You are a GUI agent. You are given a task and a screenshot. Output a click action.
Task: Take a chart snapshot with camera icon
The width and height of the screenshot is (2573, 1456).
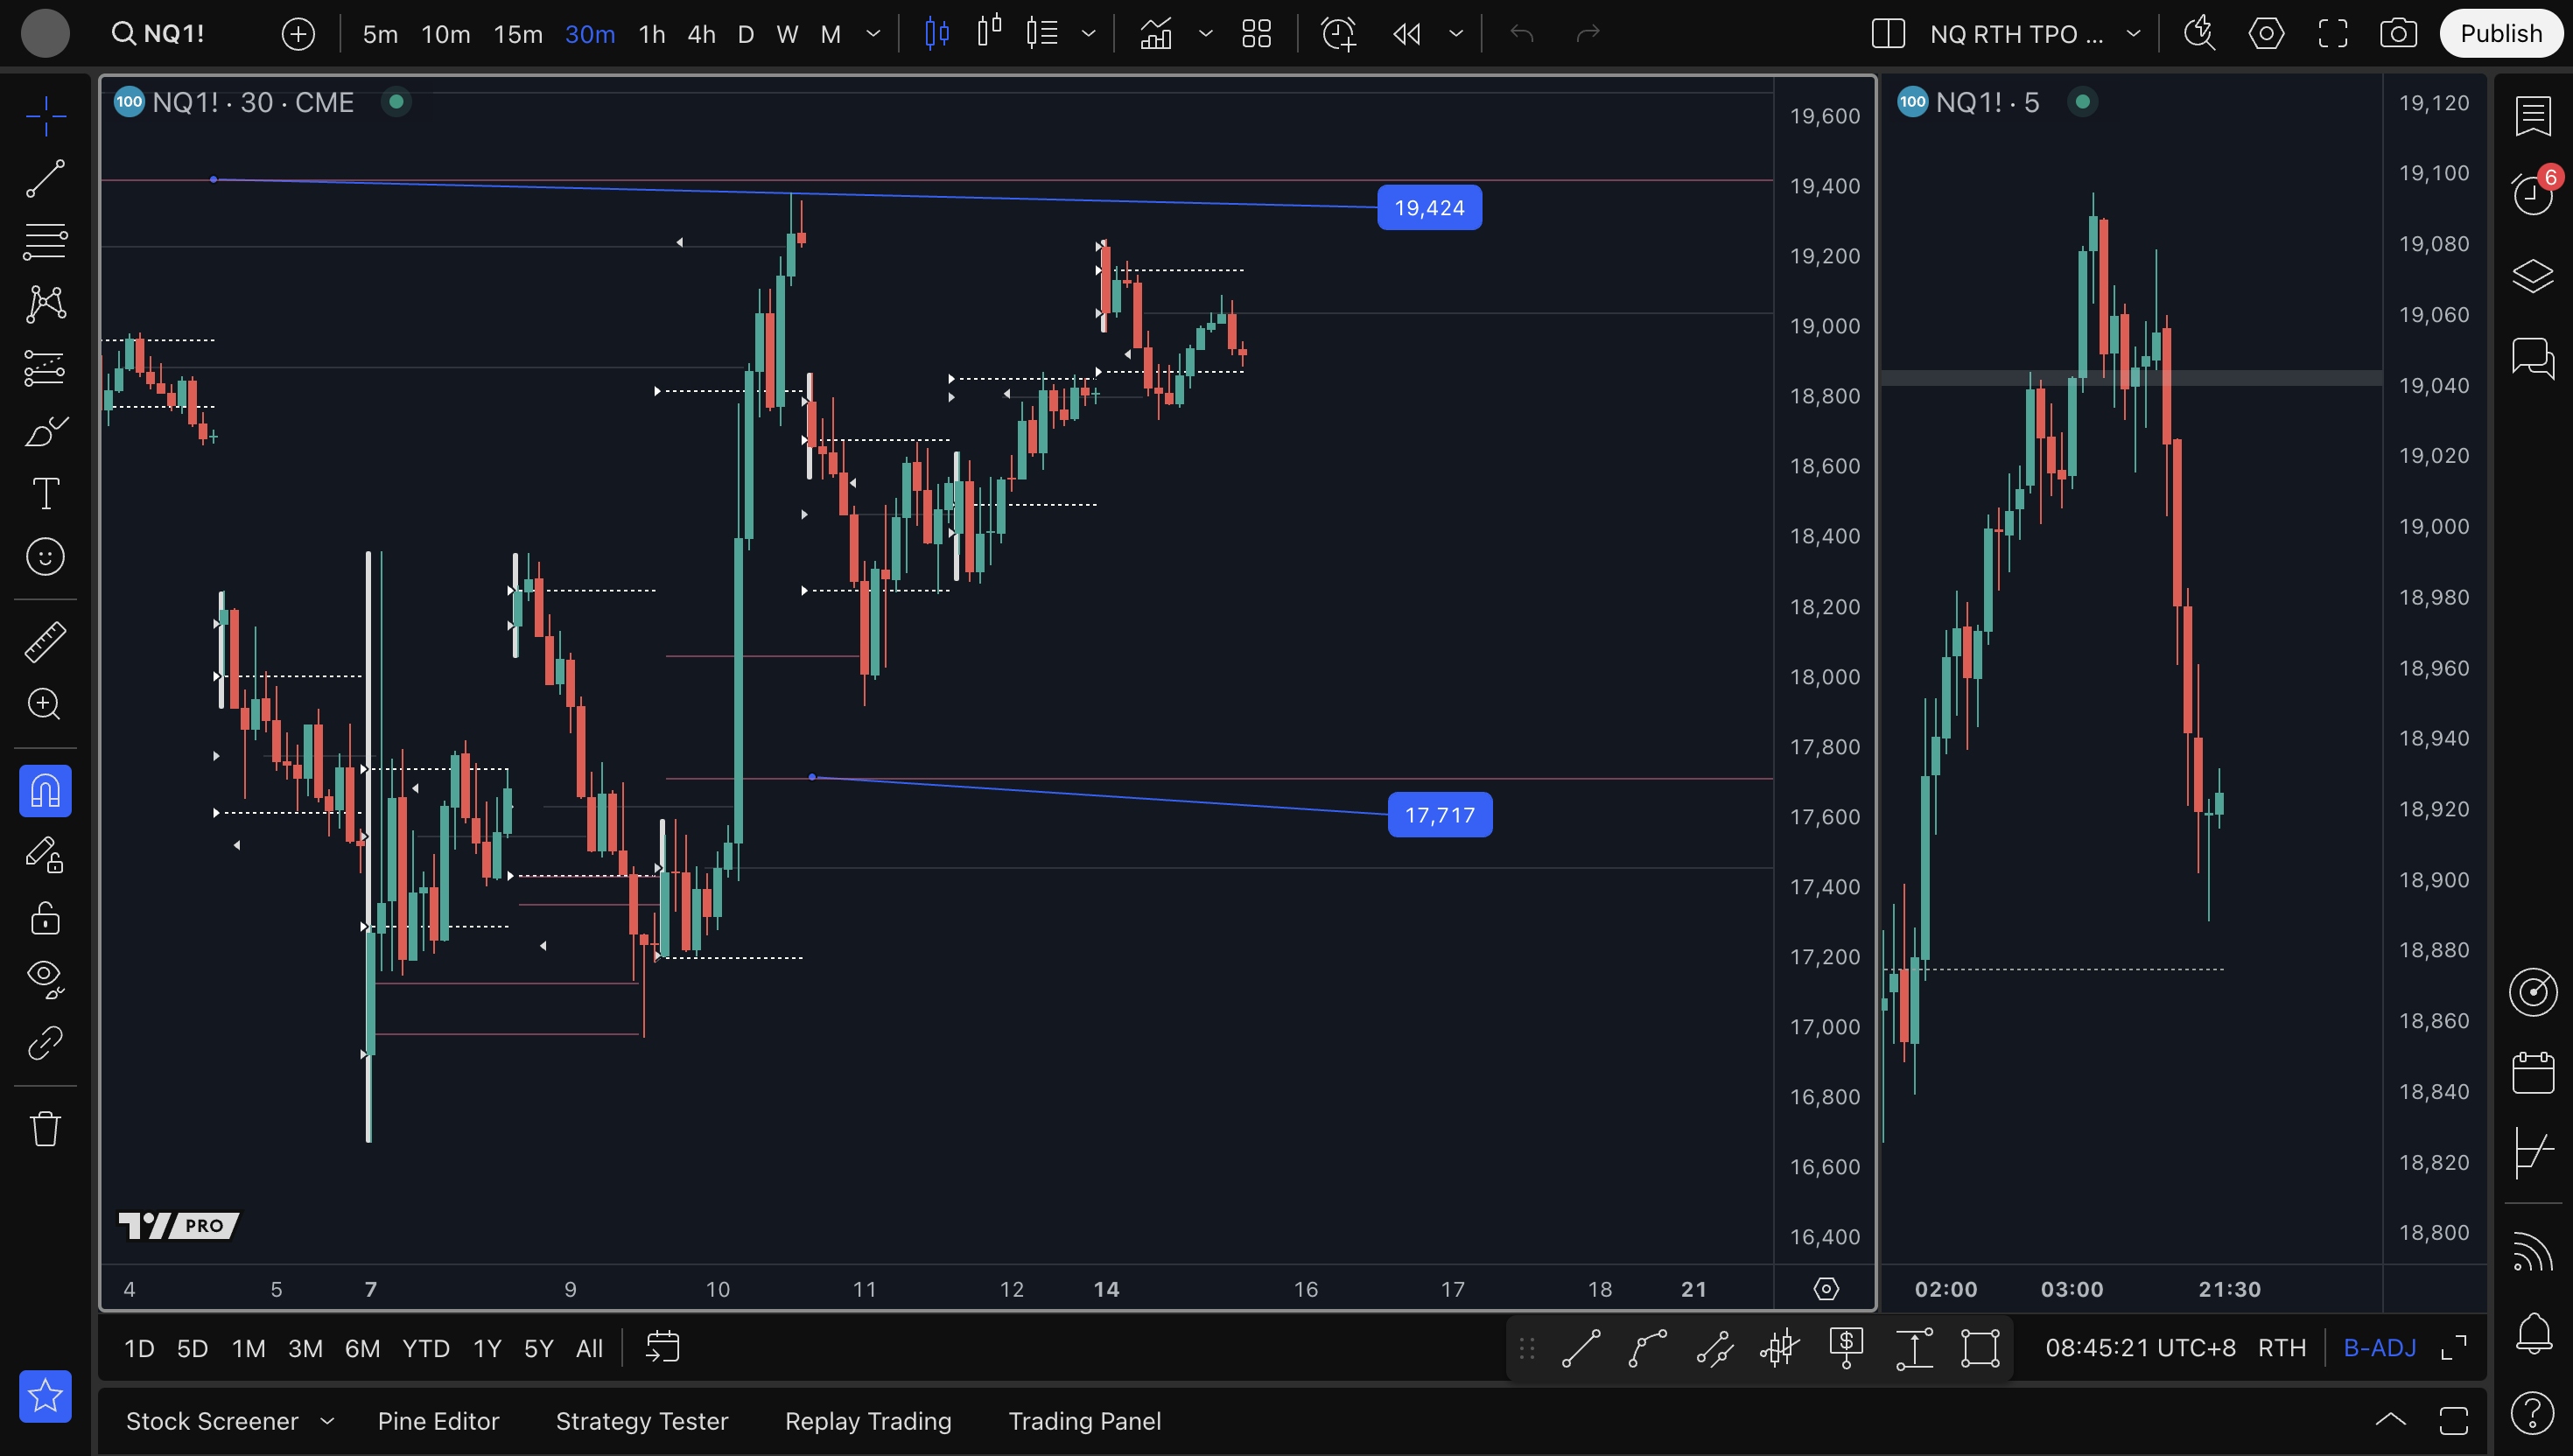[x=2398, y=34]
